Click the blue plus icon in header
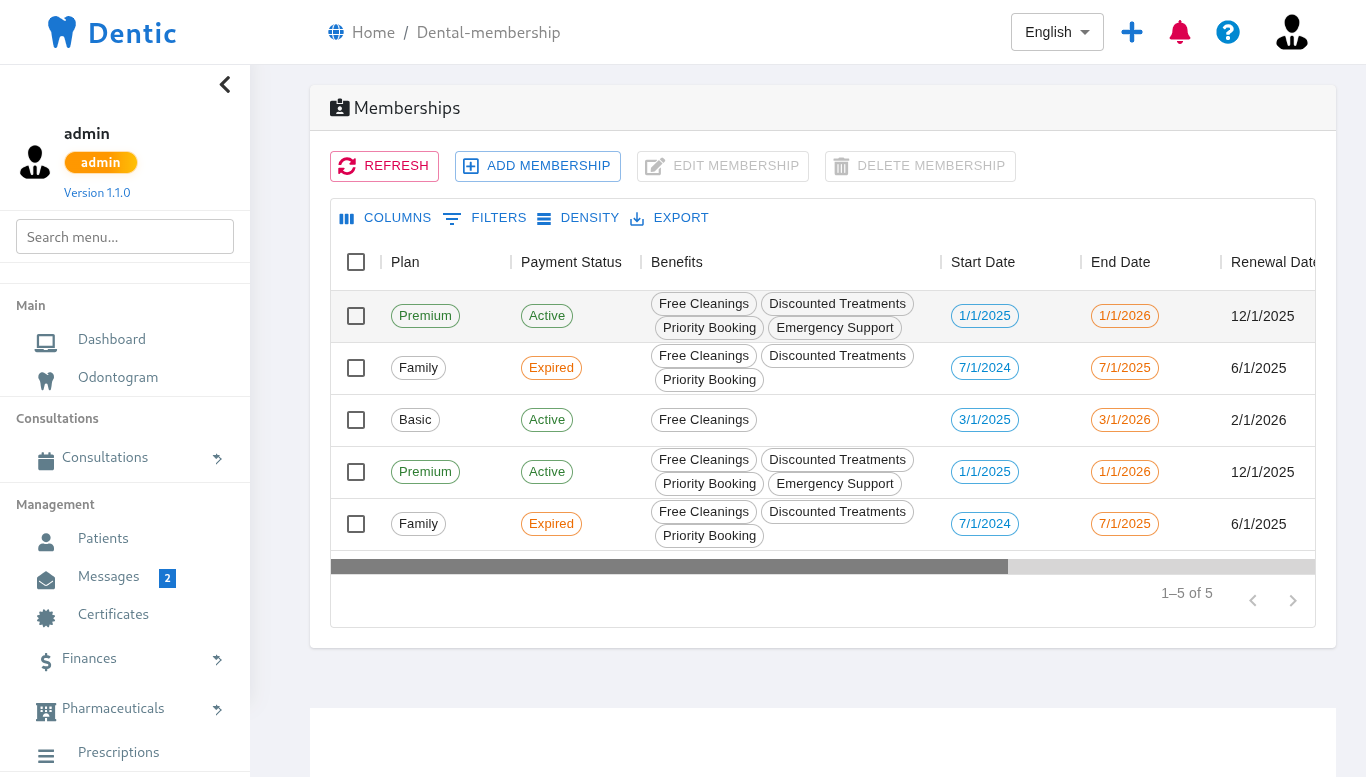This screenshot has height=777, width=1366. tap(1132, 32)
